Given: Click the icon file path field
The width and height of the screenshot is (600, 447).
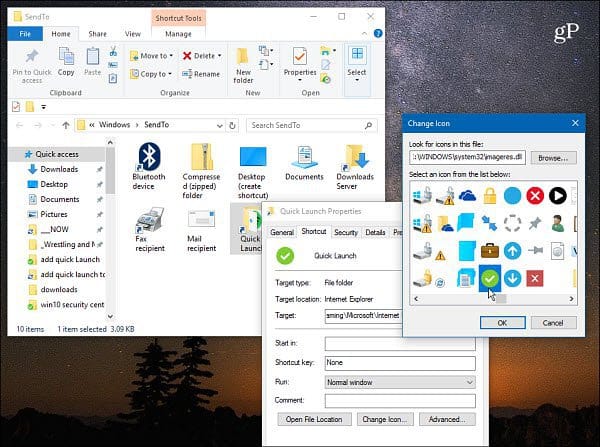Looking at the screenshot, I should pos(467,157).
